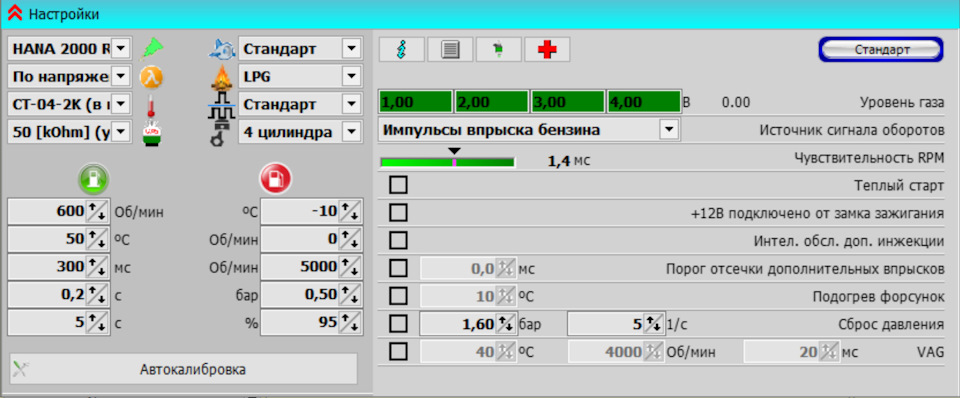Viewport: 960px width, 398px height.
Task: Click the flame fuel type icon
Action: [222, 77]
